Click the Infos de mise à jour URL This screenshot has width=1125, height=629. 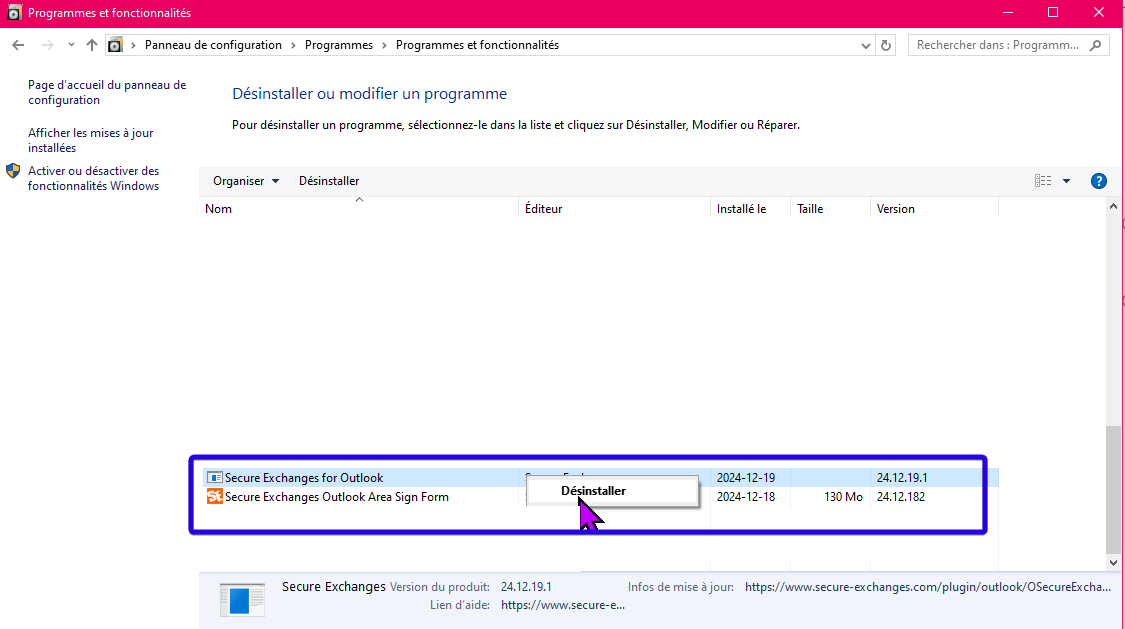pos(928,587)
